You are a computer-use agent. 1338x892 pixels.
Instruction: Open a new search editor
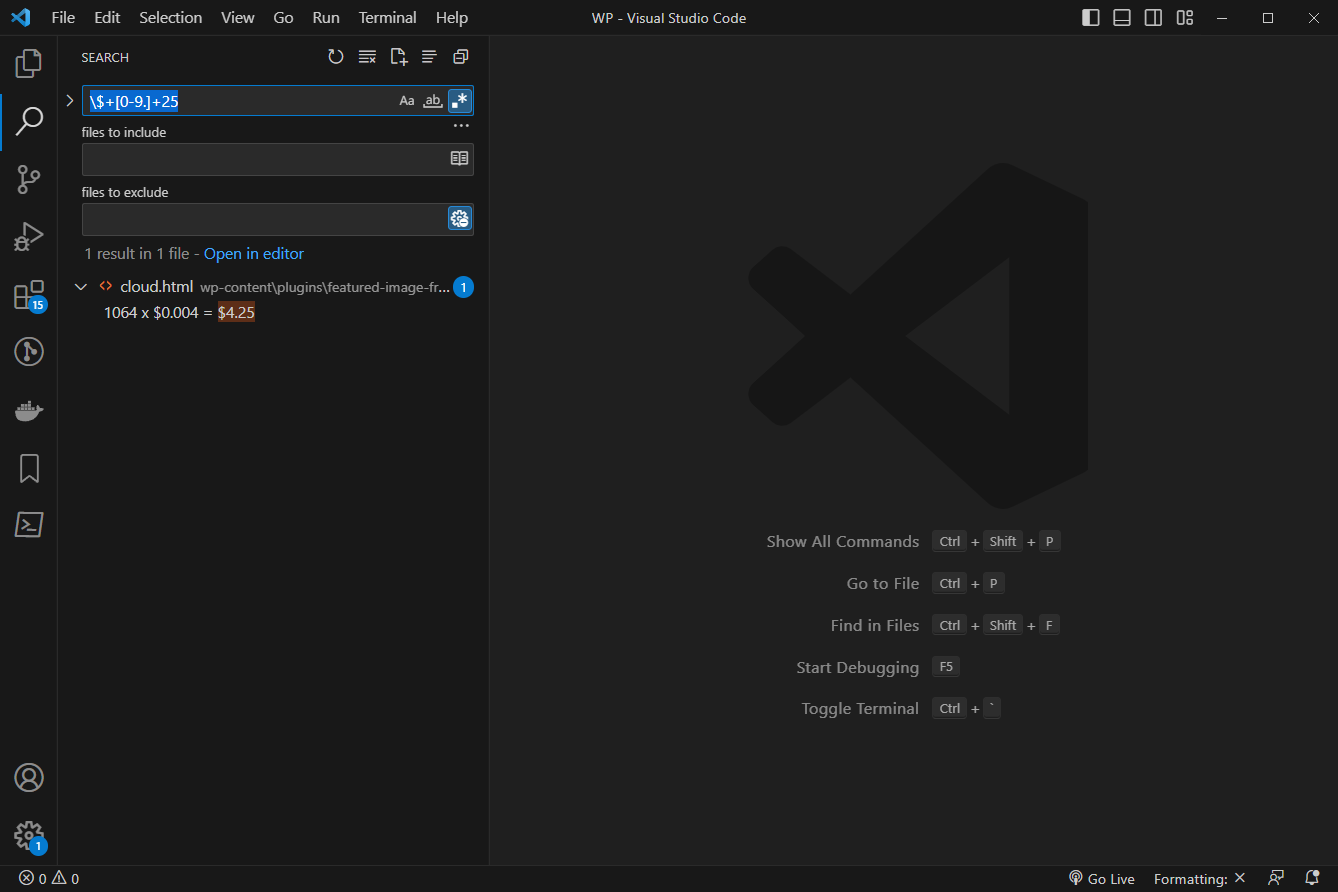[398, 57]
